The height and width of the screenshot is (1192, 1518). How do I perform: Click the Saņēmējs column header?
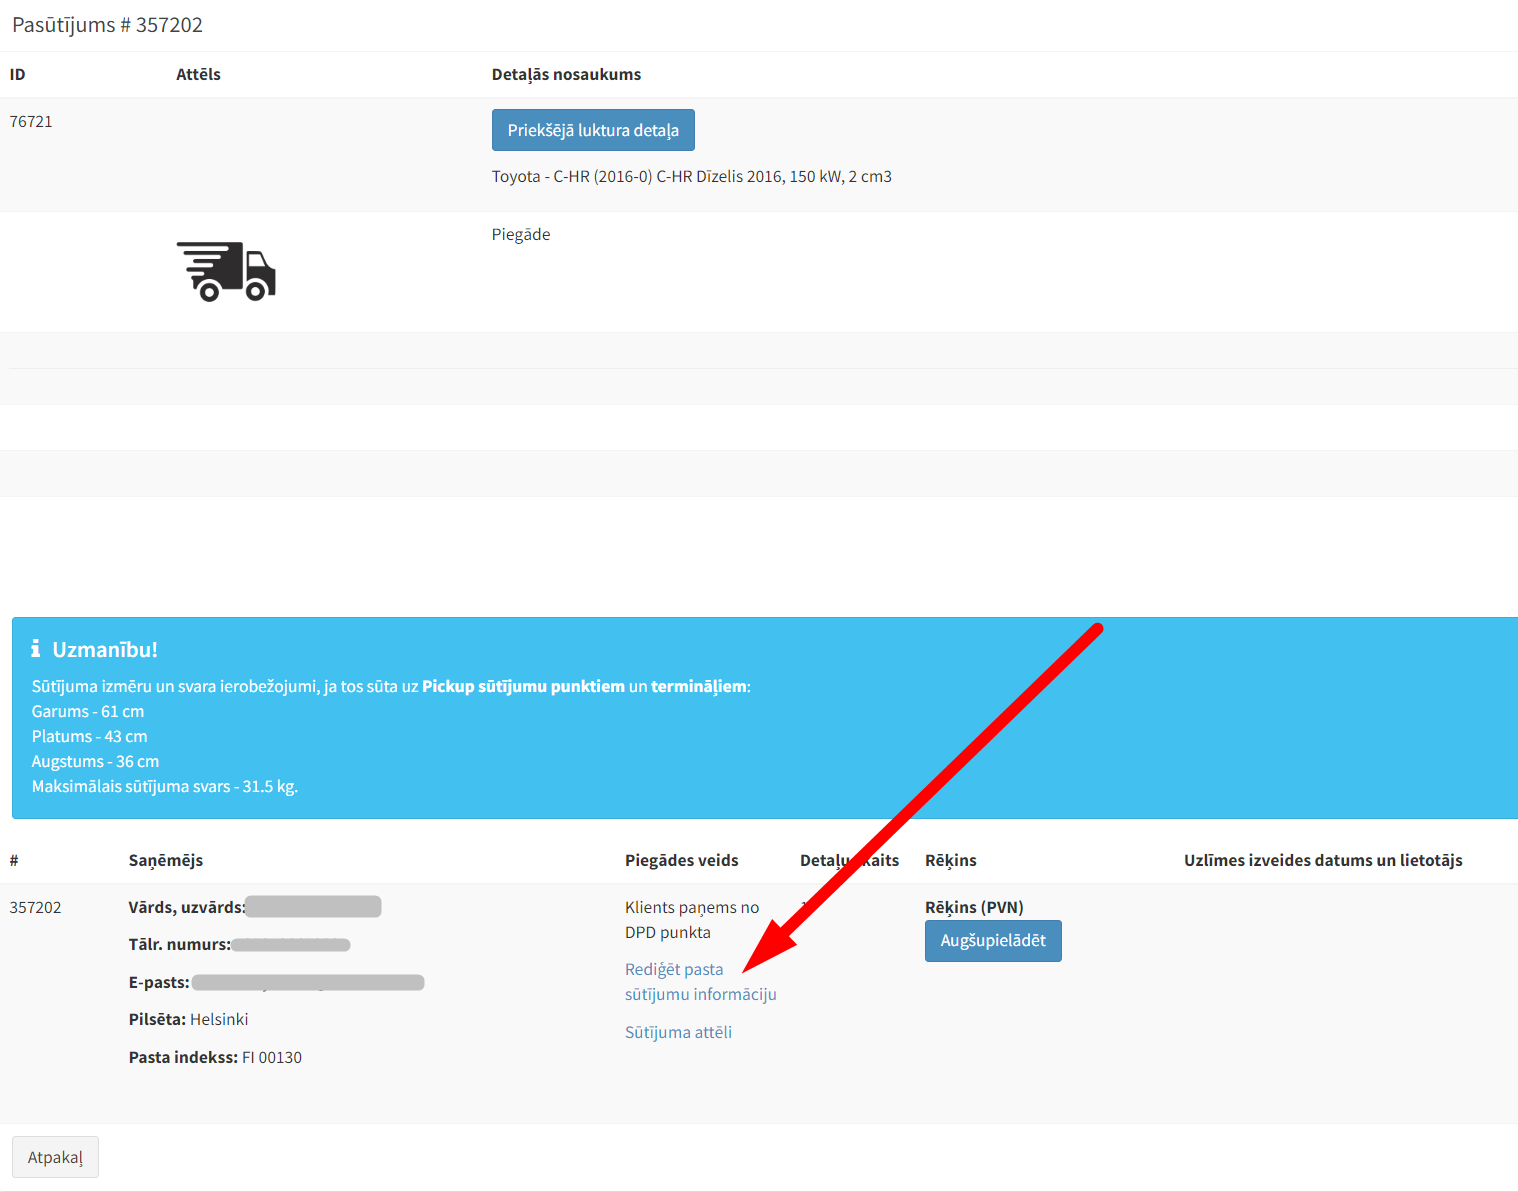pos(165,860)
